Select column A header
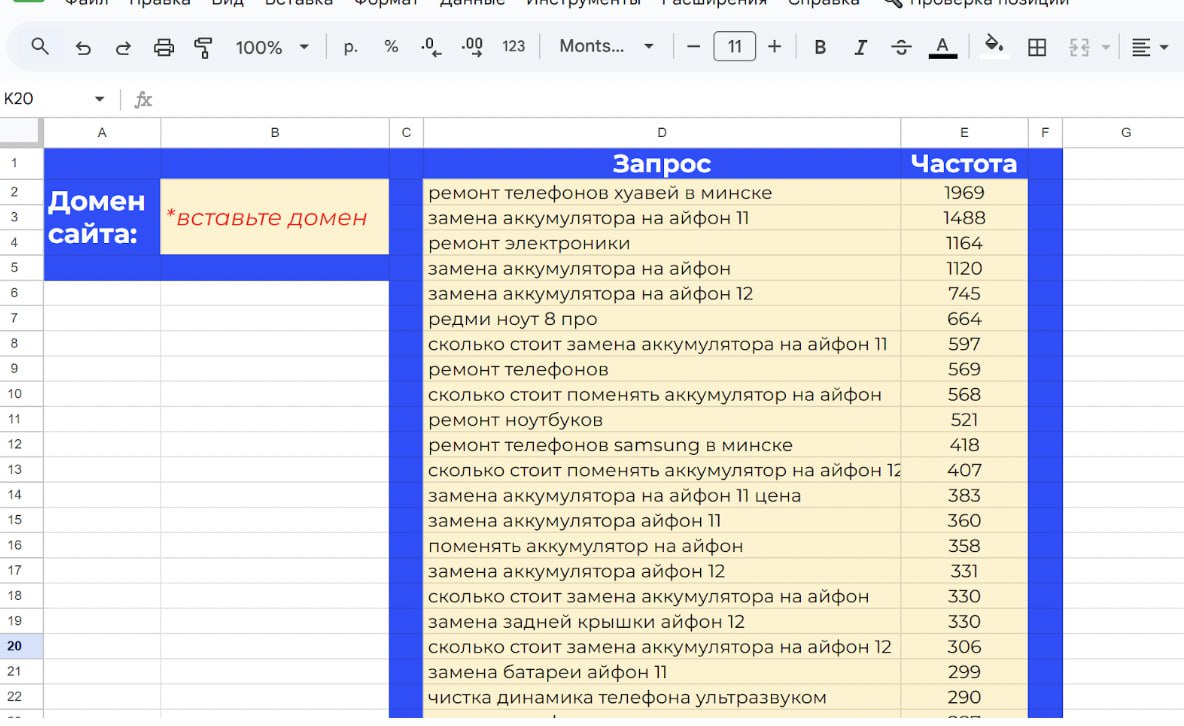This screenshot has height=726, width=1184. pyautogui.click(x=102, y=133)
